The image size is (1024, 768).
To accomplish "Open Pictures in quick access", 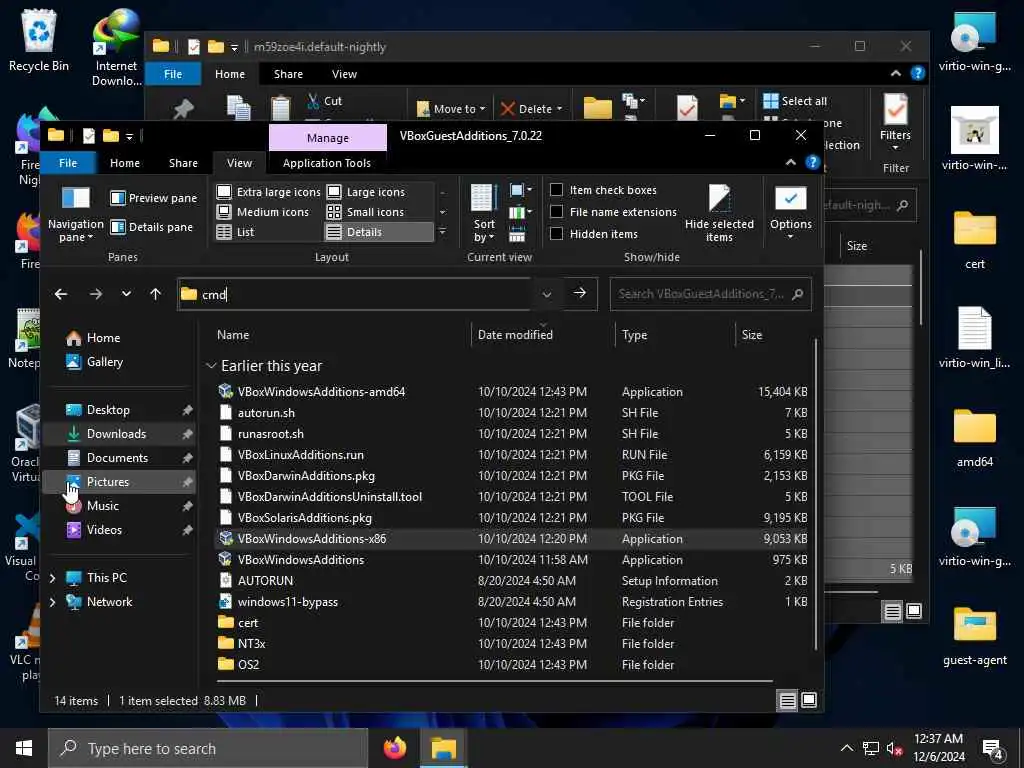I will (x=118, y=482).
